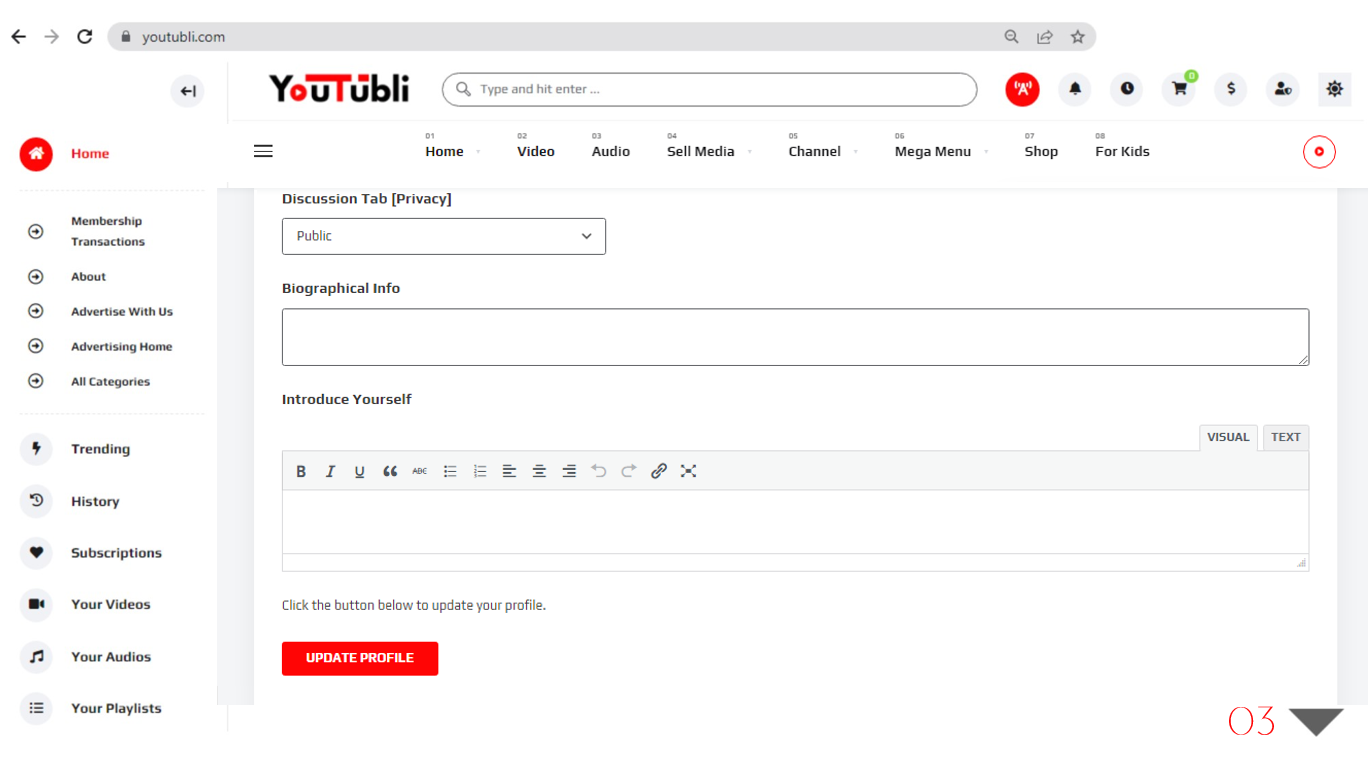Align text left in editor

(509, 471)
